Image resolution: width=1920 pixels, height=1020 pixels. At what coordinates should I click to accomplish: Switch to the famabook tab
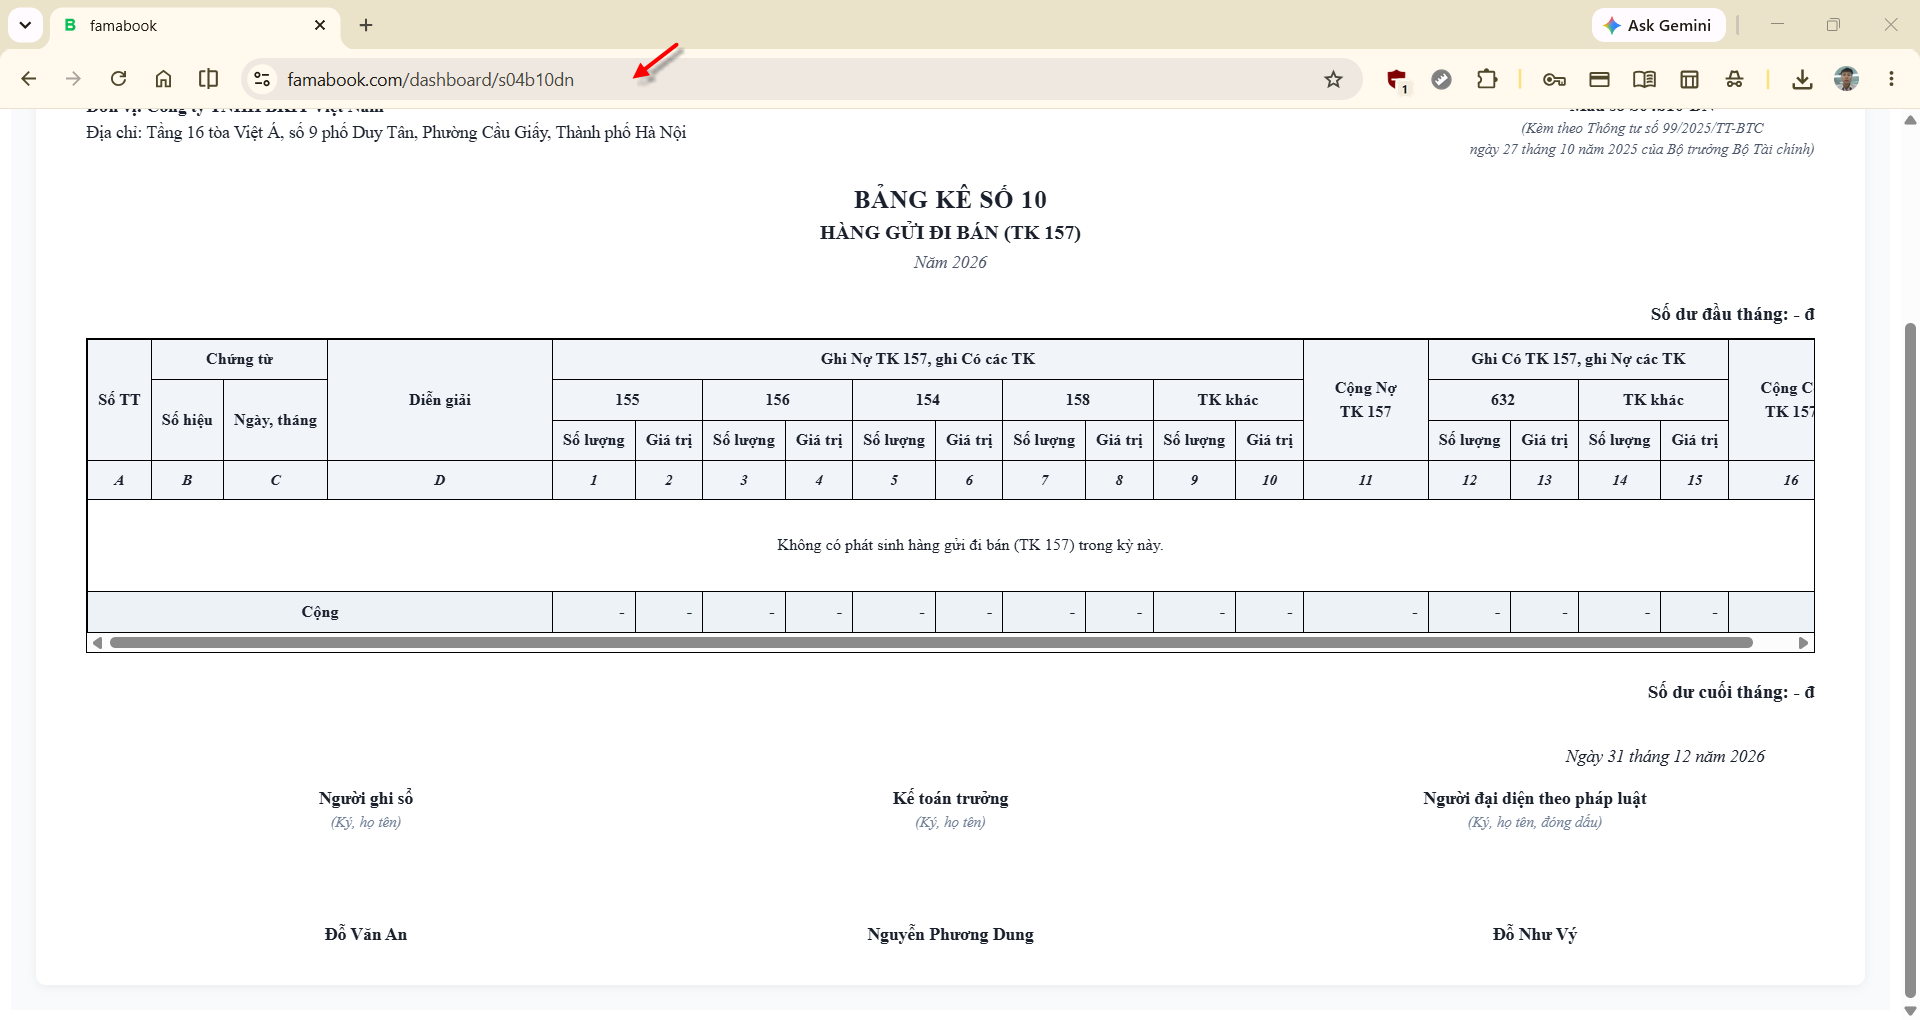click(195, 25)
